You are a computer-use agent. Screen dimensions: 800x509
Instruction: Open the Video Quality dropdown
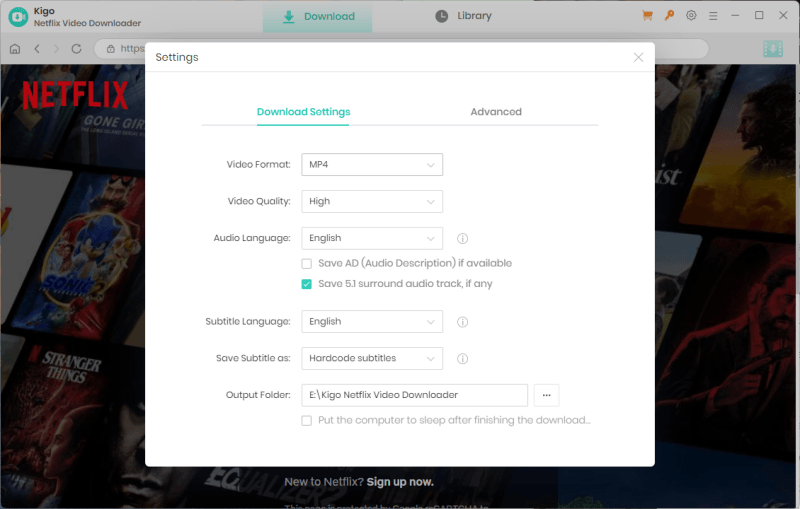[372, 201]
